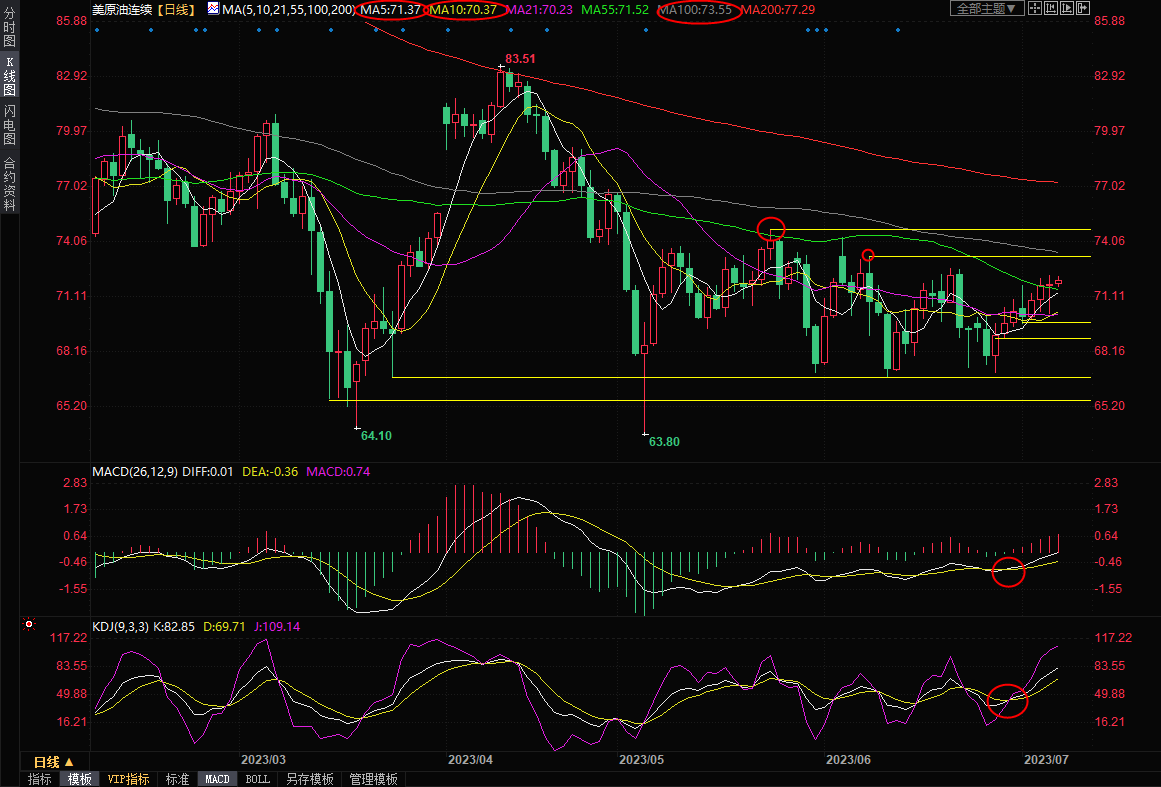Click the MA indicator chart icon
1161x787 pixels.
click(214, 9)
